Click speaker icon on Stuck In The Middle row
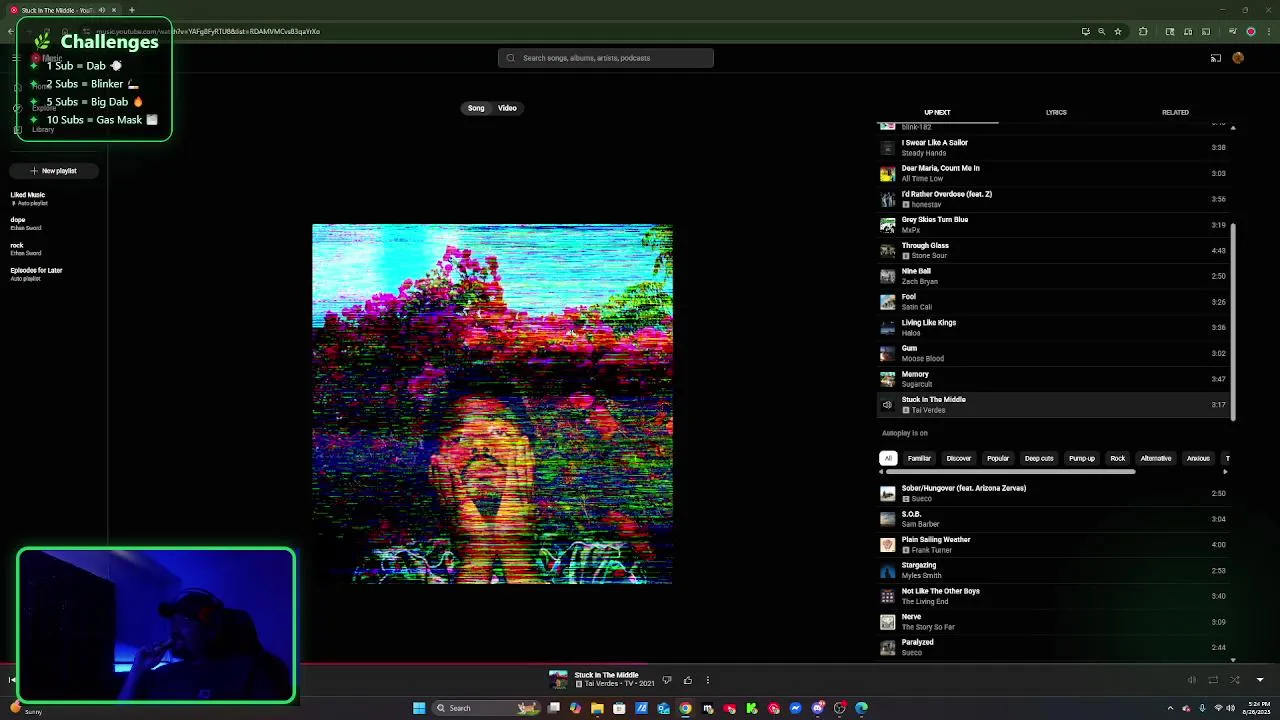This screenshot has height=720, width=1280. point(887,405)
